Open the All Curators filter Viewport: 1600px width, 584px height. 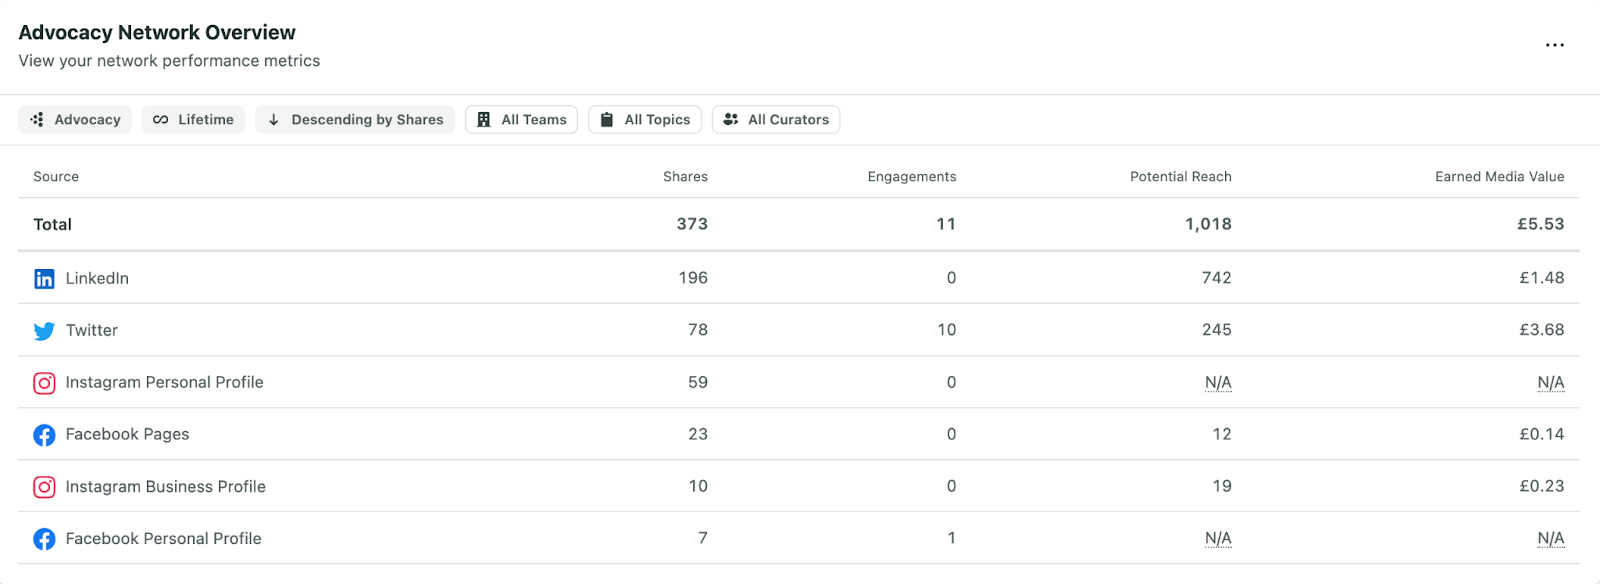coord(776,120)
